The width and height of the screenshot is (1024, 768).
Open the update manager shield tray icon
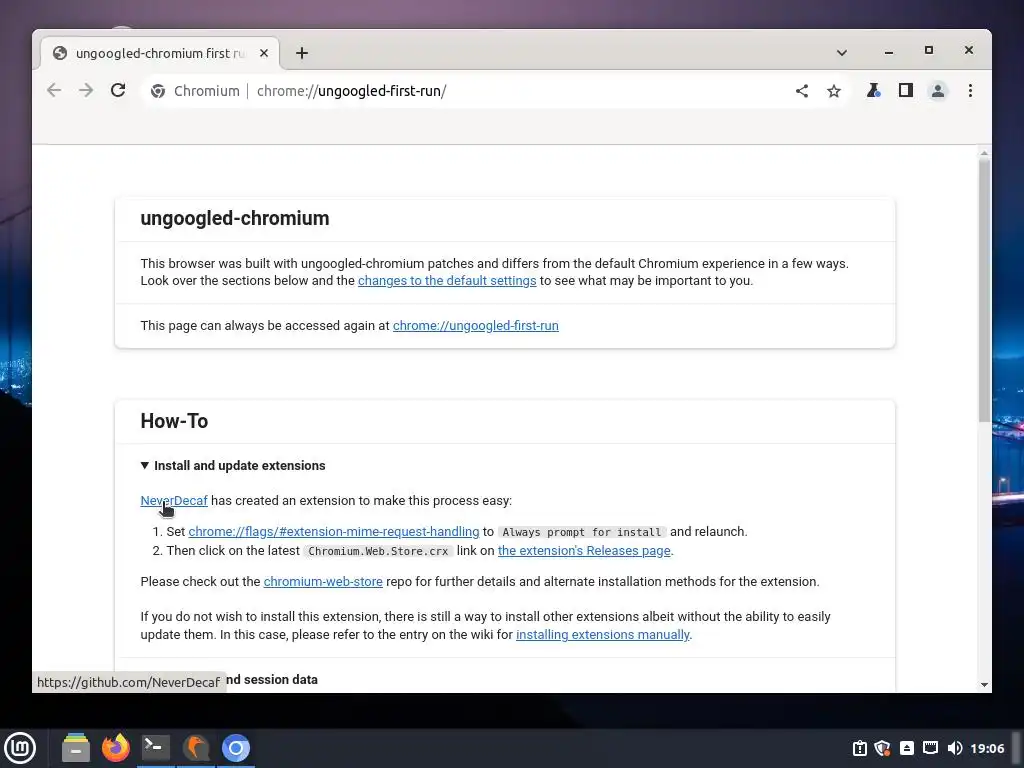882,748
